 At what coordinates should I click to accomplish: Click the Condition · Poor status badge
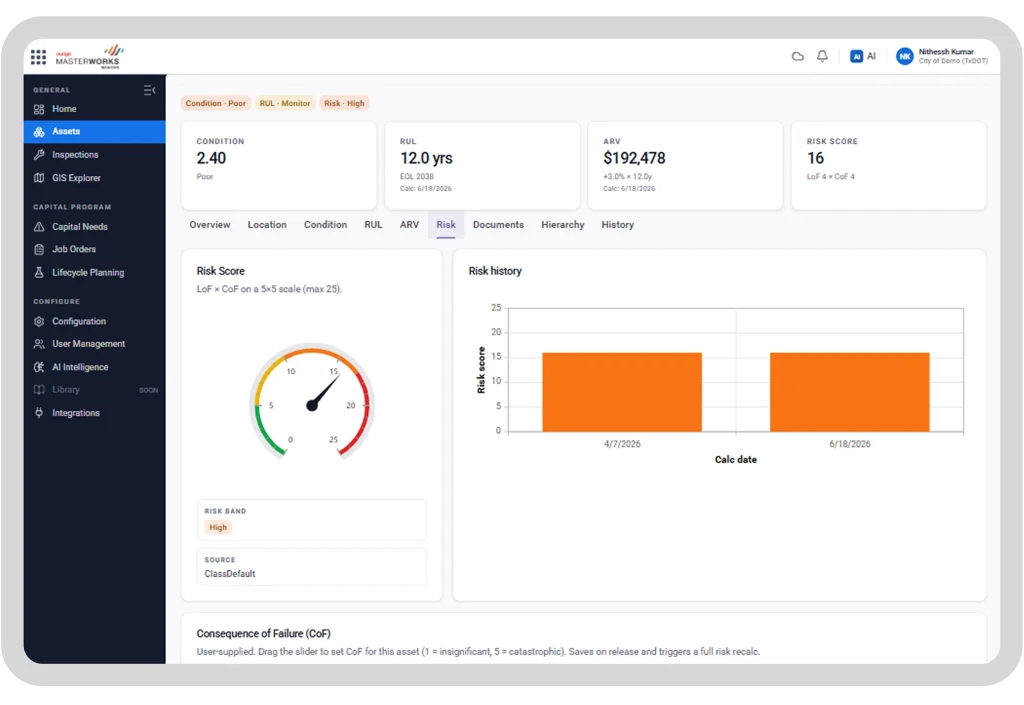coord(216,103)
